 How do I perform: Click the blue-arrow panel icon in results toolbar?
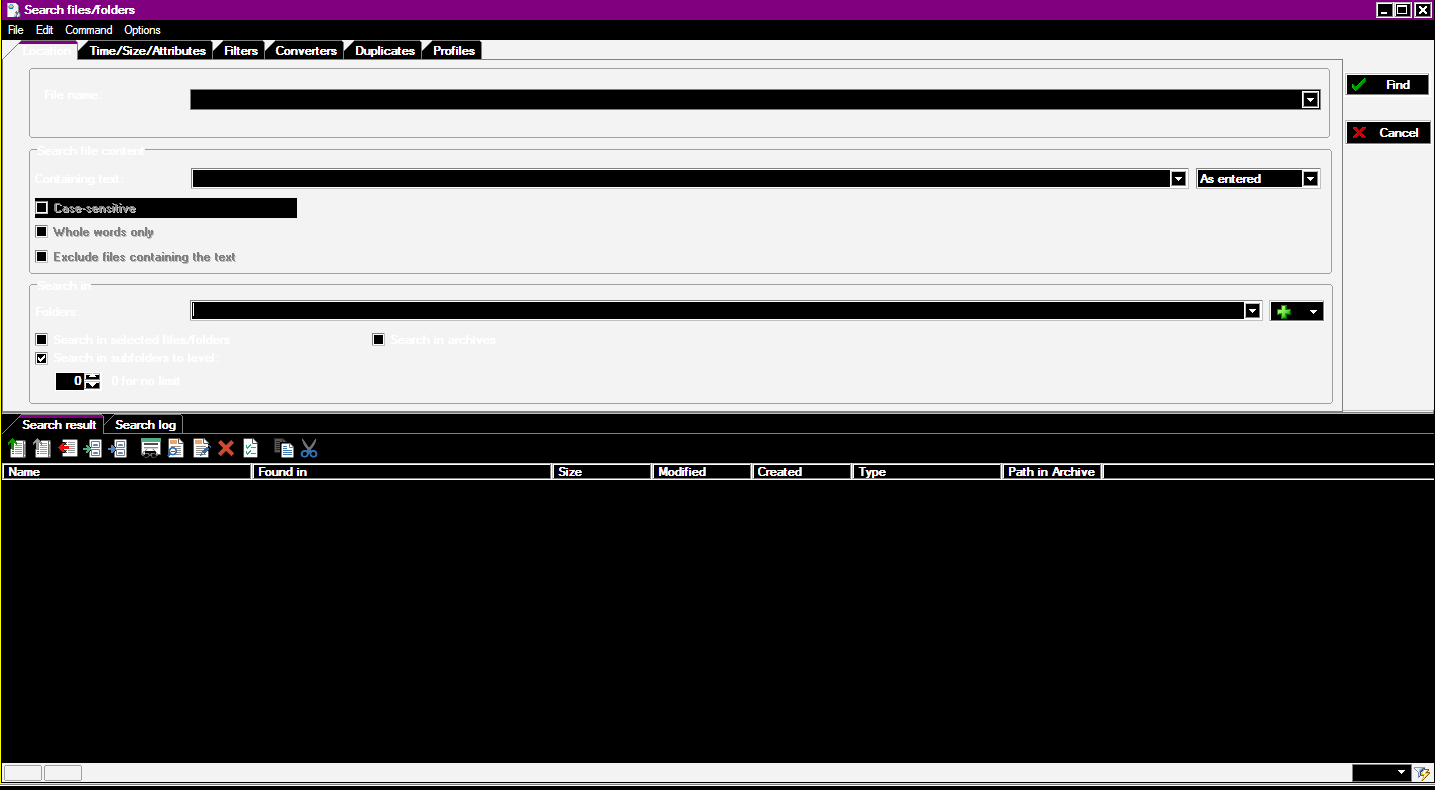[118, 449]
